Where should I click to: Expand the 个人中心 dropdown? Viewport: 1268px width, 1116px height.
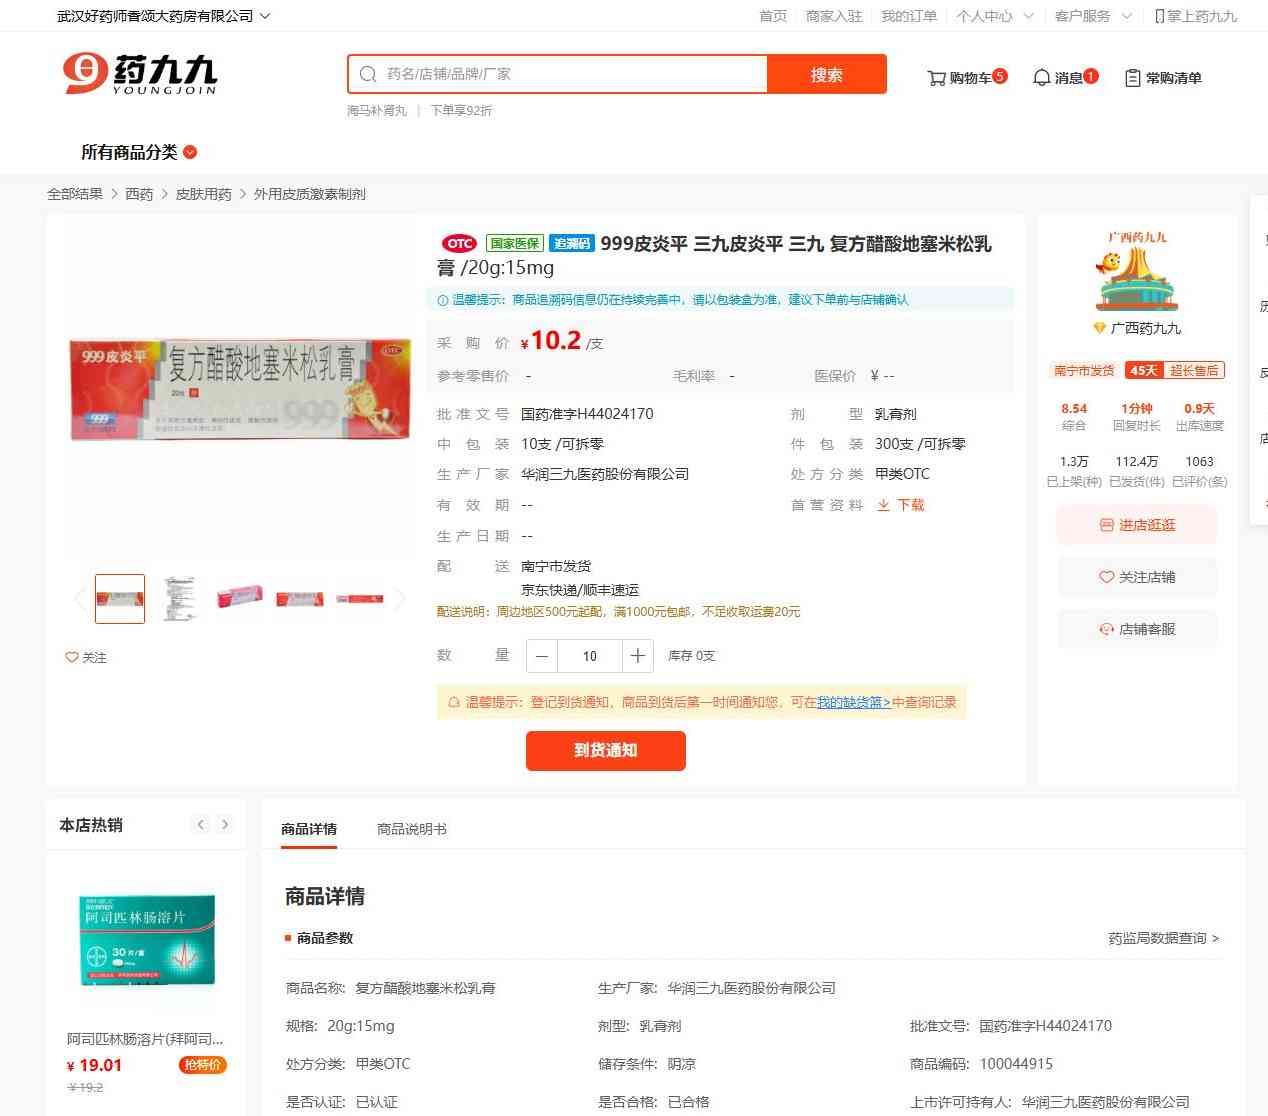click(994, 16)
